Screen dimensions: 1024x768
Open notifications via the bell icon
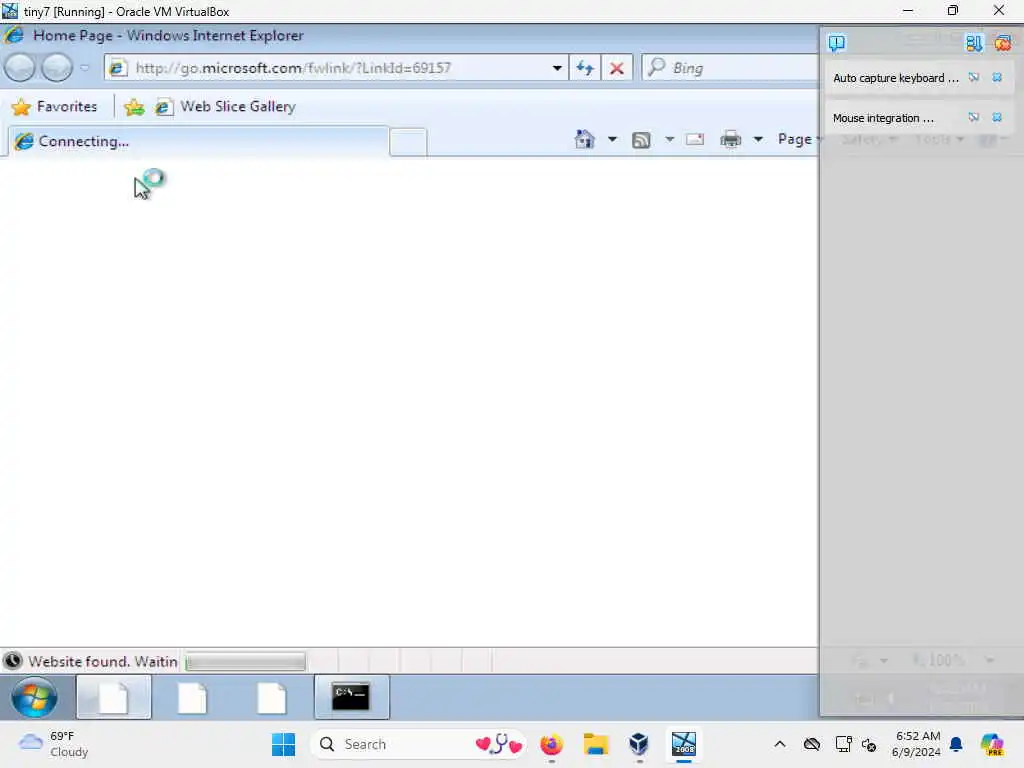(x=956, y=744)
